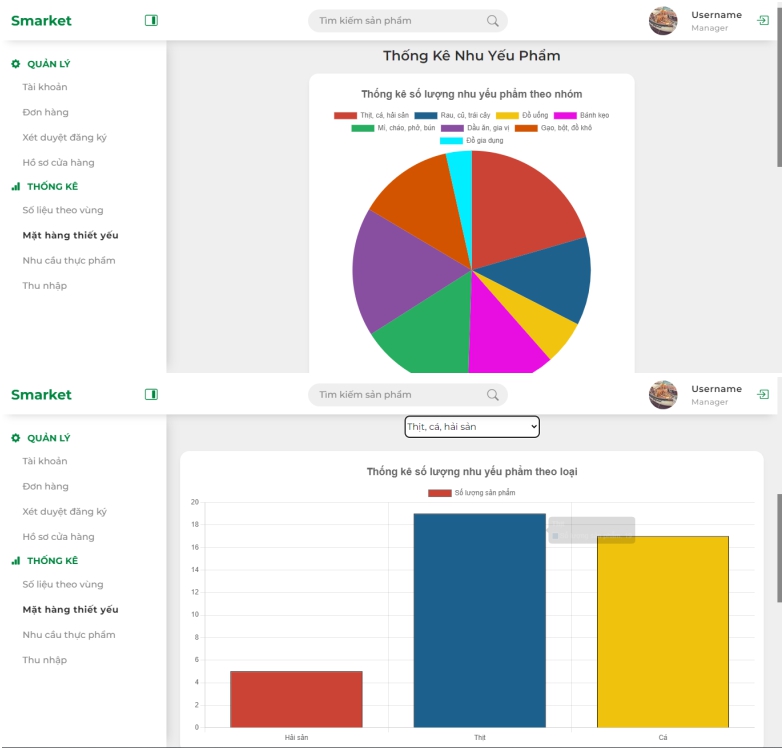
Task: Open Thu nhập on pie chart screen sidebar
Action: pos(44,286)
